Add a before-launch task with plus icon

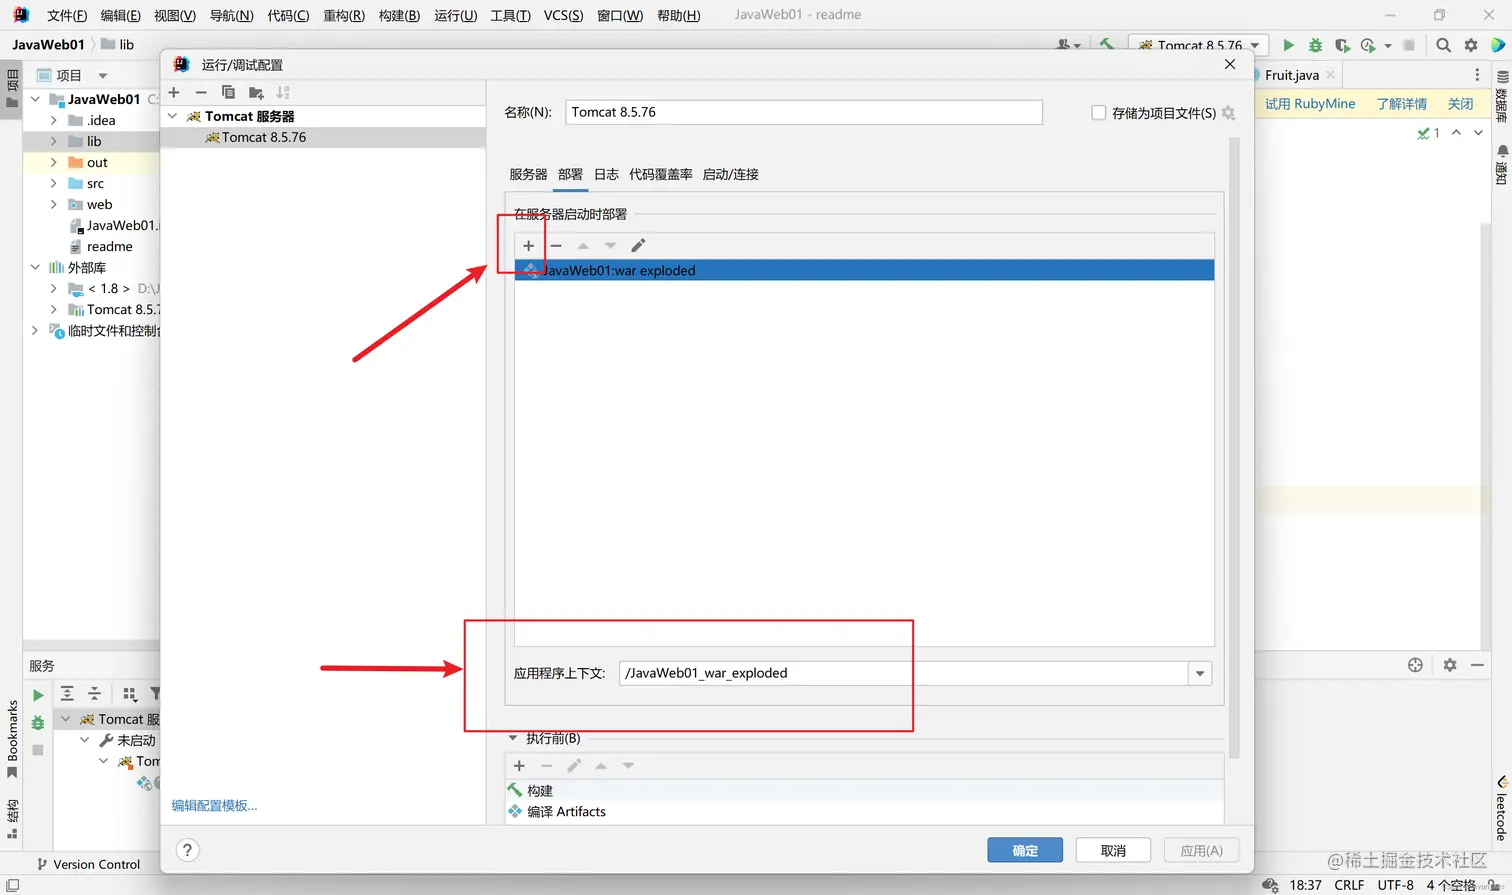click(519, 766)
